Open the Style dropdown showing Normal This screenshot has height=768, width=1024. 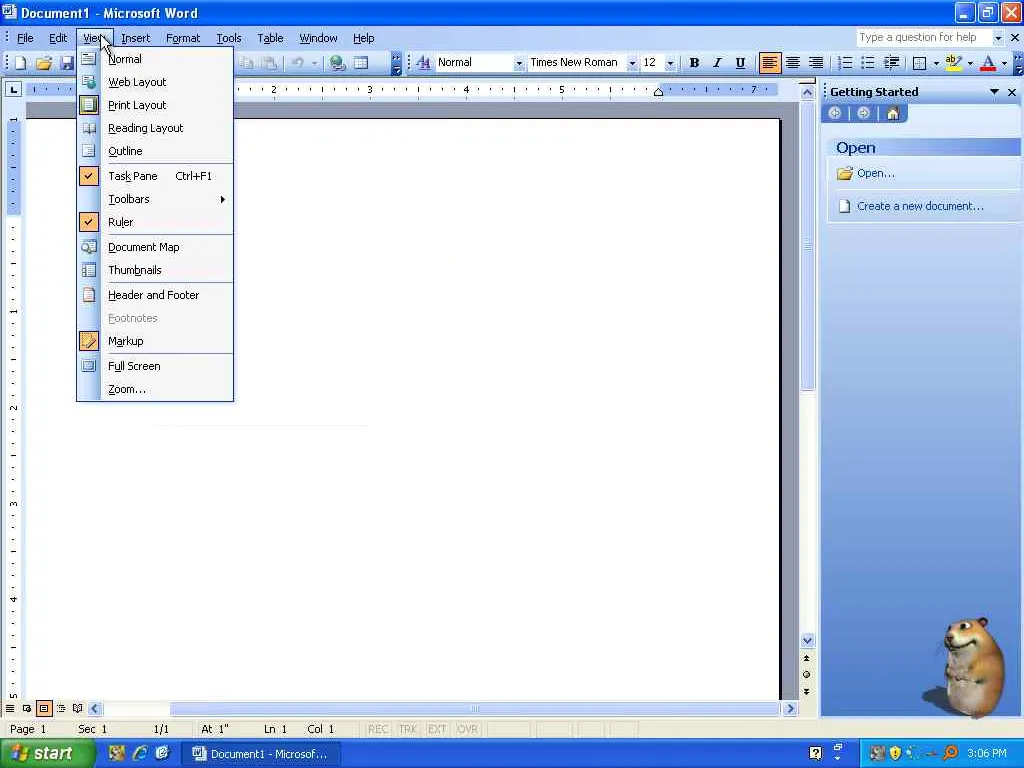point(519,63)
